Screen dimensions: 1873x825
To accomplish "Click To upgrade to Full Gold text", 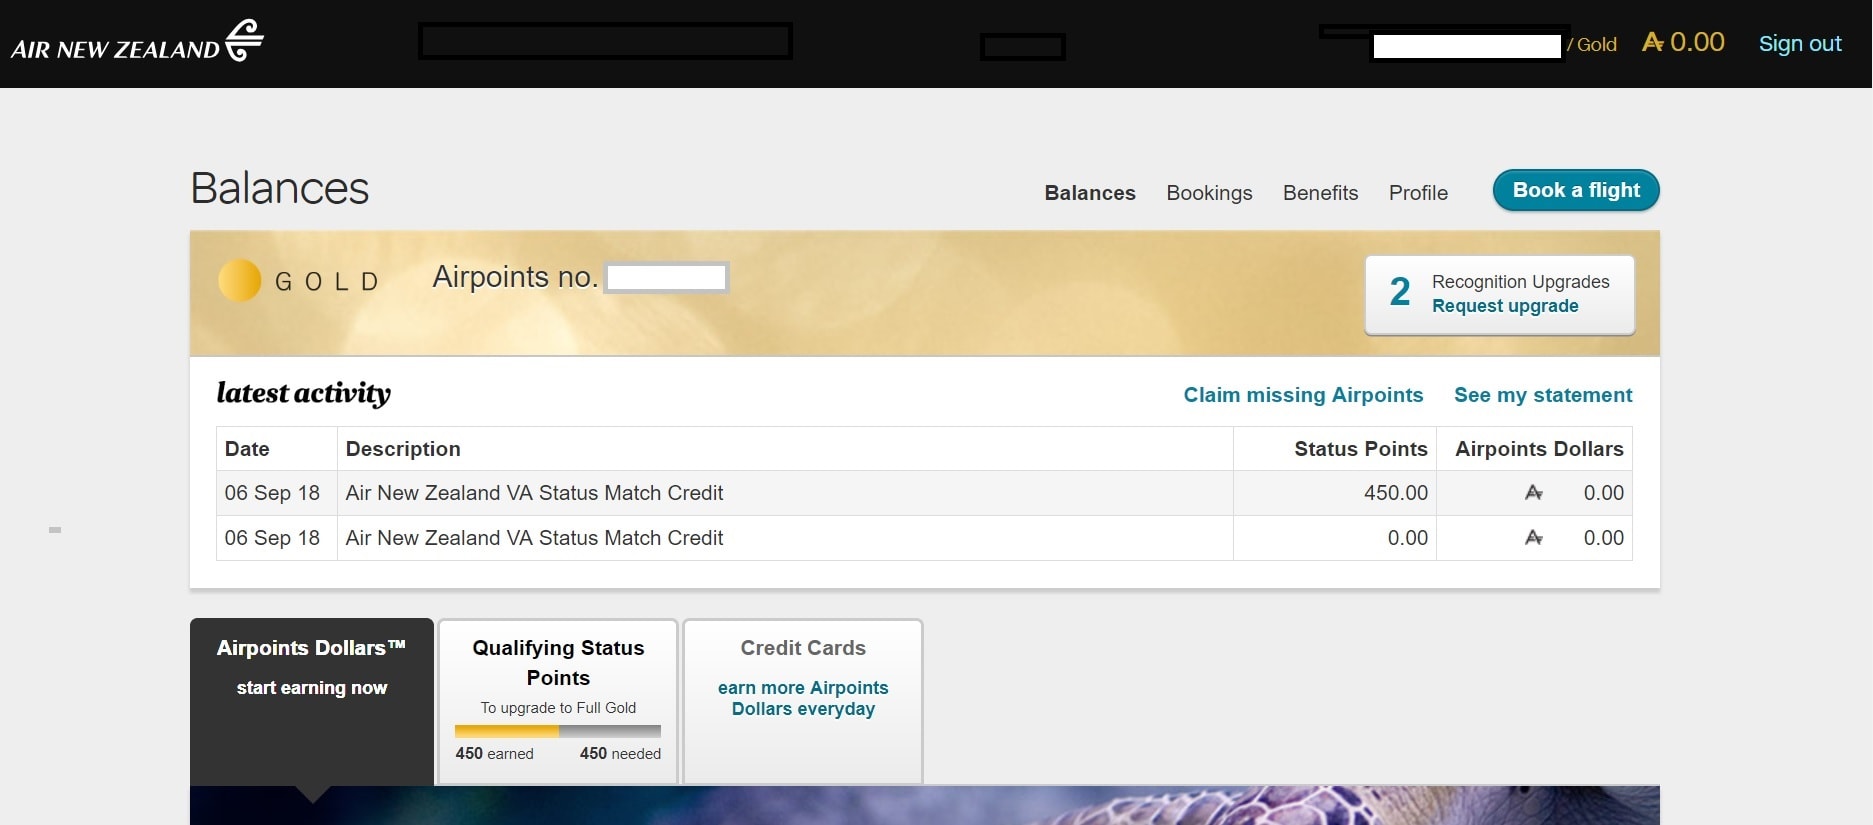I will coord(558,708).
